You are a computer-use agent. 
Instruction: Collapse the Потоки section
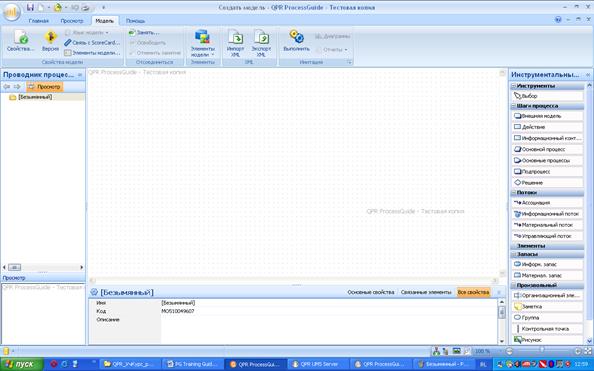pyautogui.click(x=514, y=193)
